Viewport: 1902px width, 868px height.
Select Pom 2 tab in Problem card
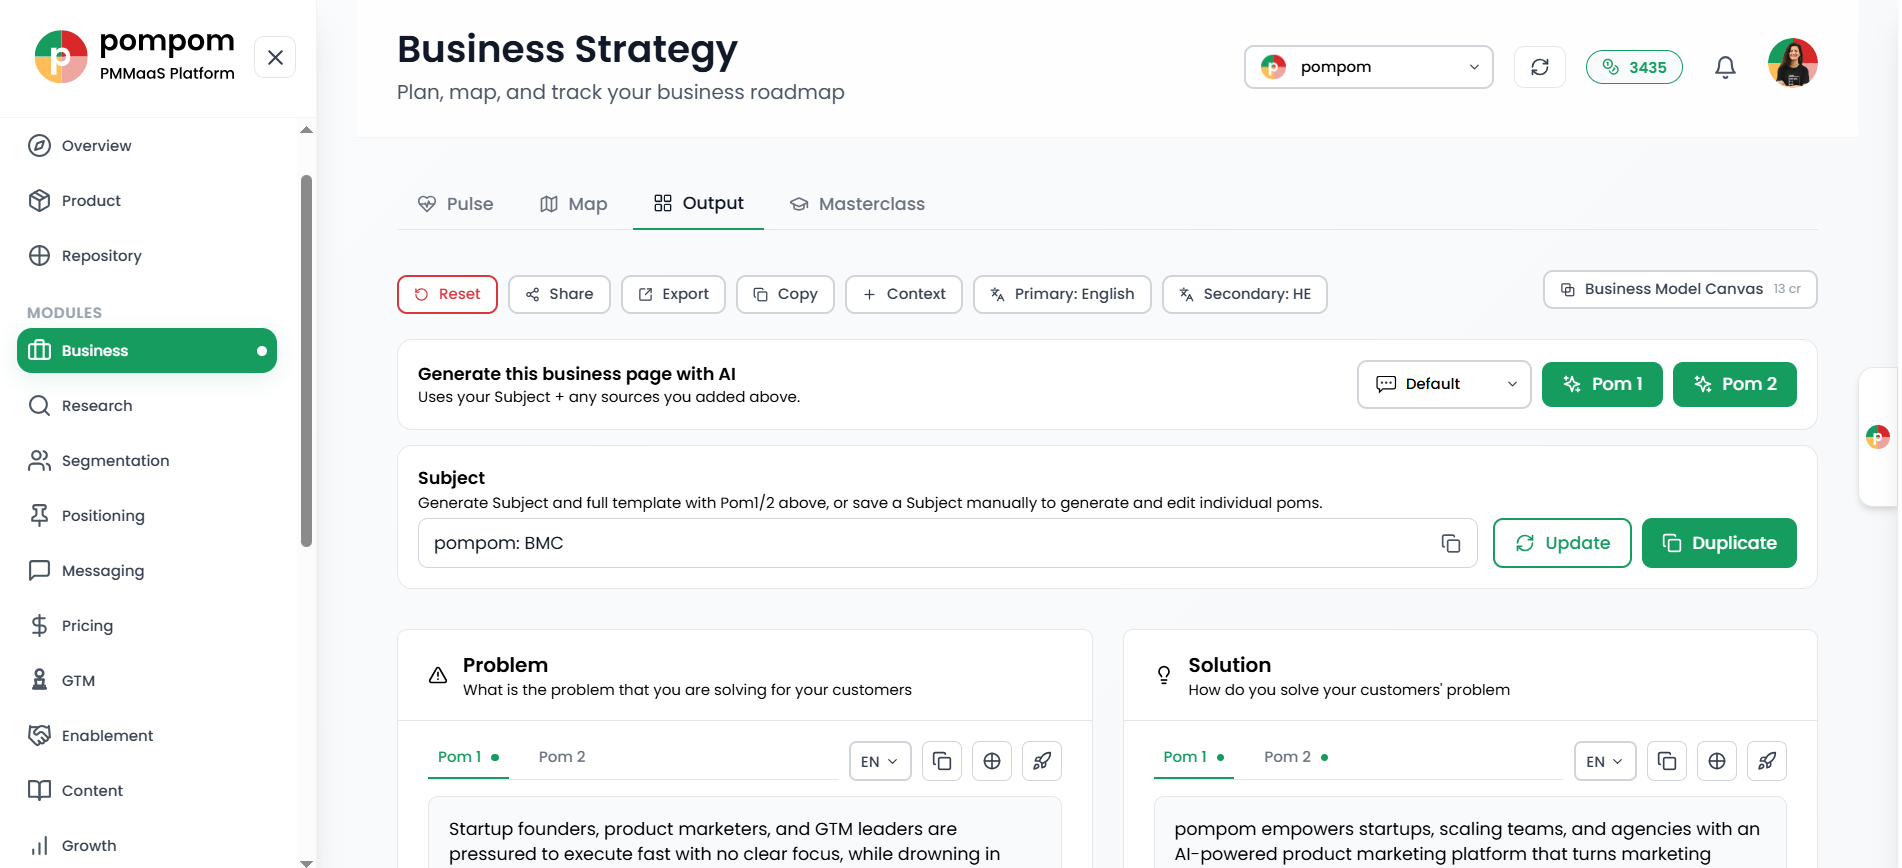562,757
